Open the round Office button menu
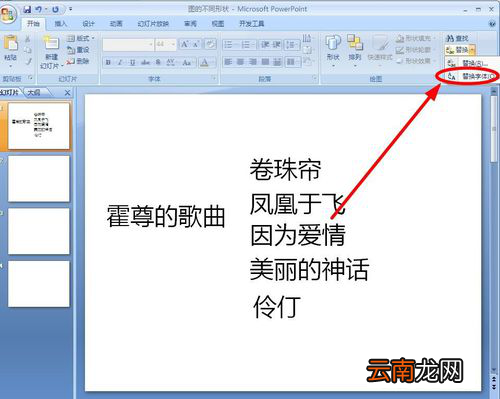The image size is (500, 399). click(8, 14)
